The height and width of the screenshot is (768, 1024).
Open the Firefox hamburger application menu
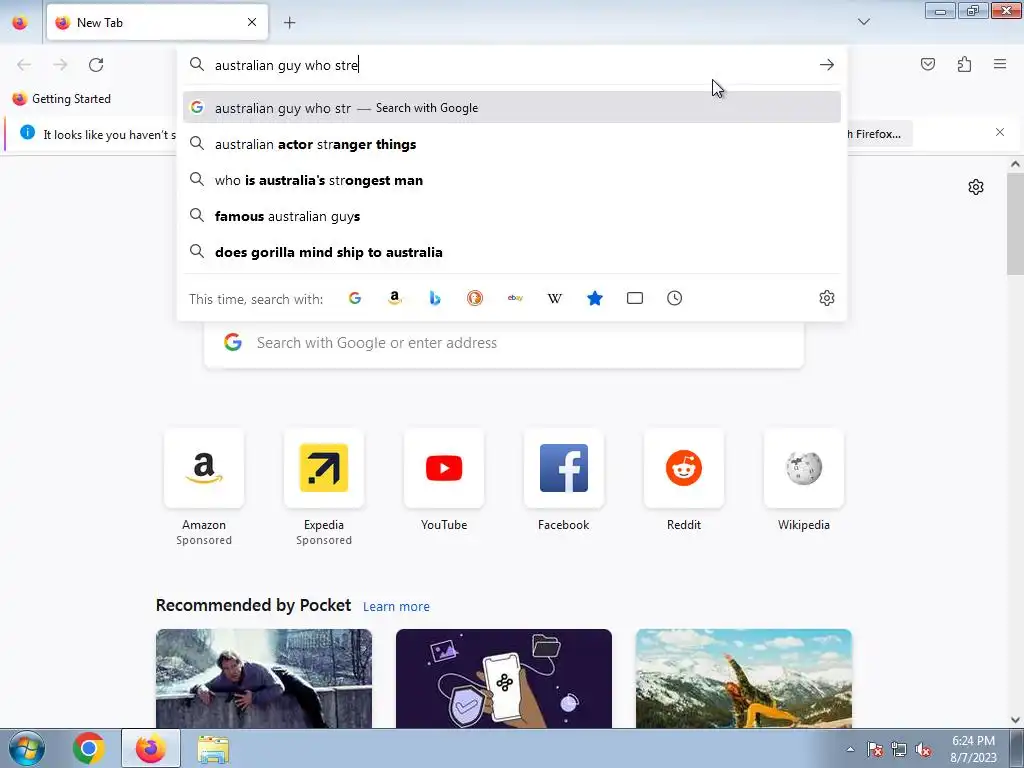pyautogui.click(x=1000, y=64)
